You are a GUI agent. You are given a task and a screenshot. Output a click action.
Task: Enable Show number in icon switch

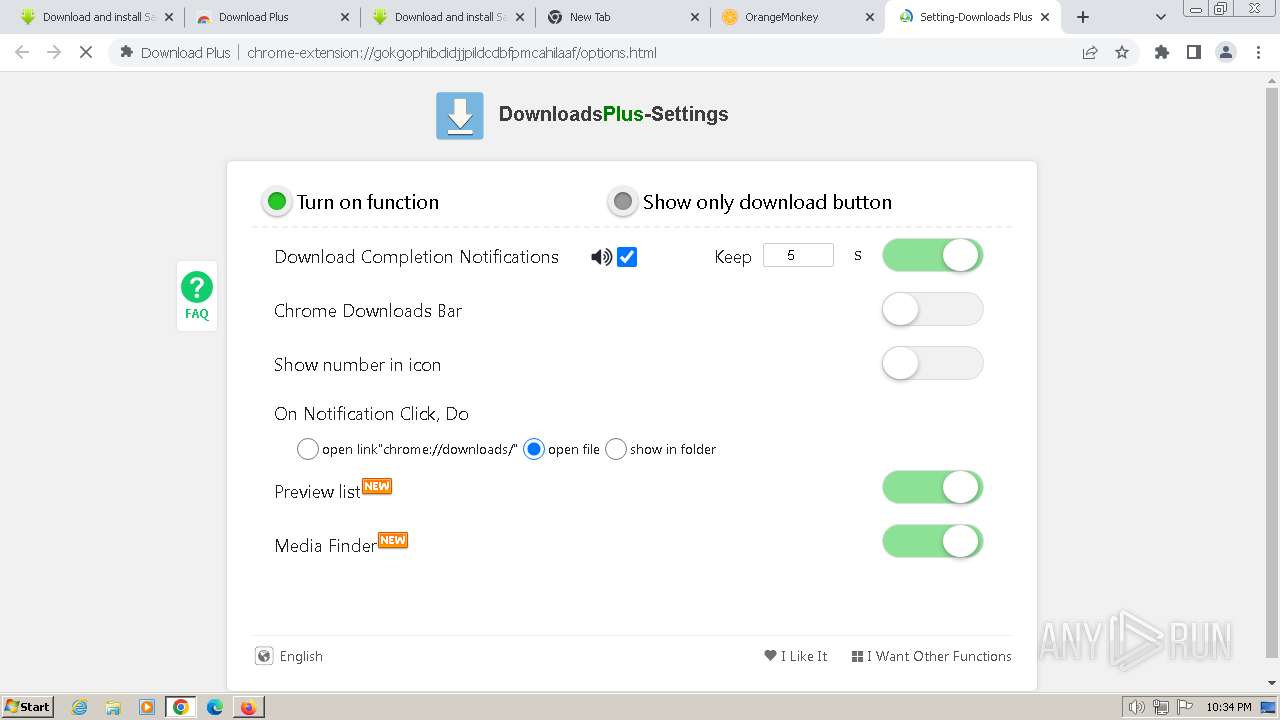(932, 364)
